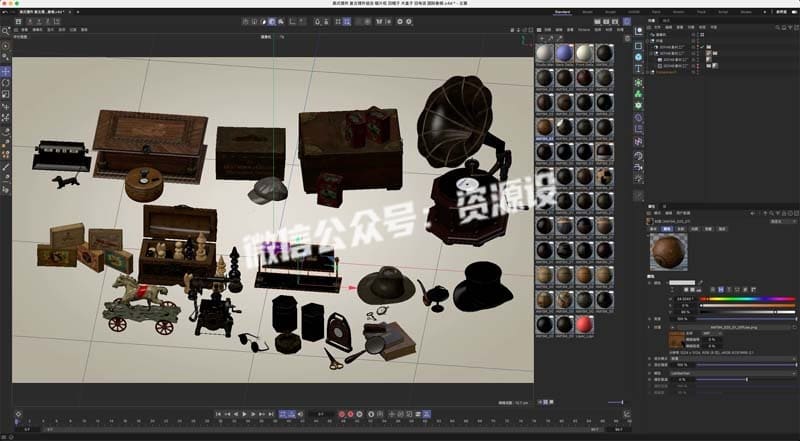Add a Text spline with the T icon
Viewport: 800px width, 441px height.
coord(638,68)
